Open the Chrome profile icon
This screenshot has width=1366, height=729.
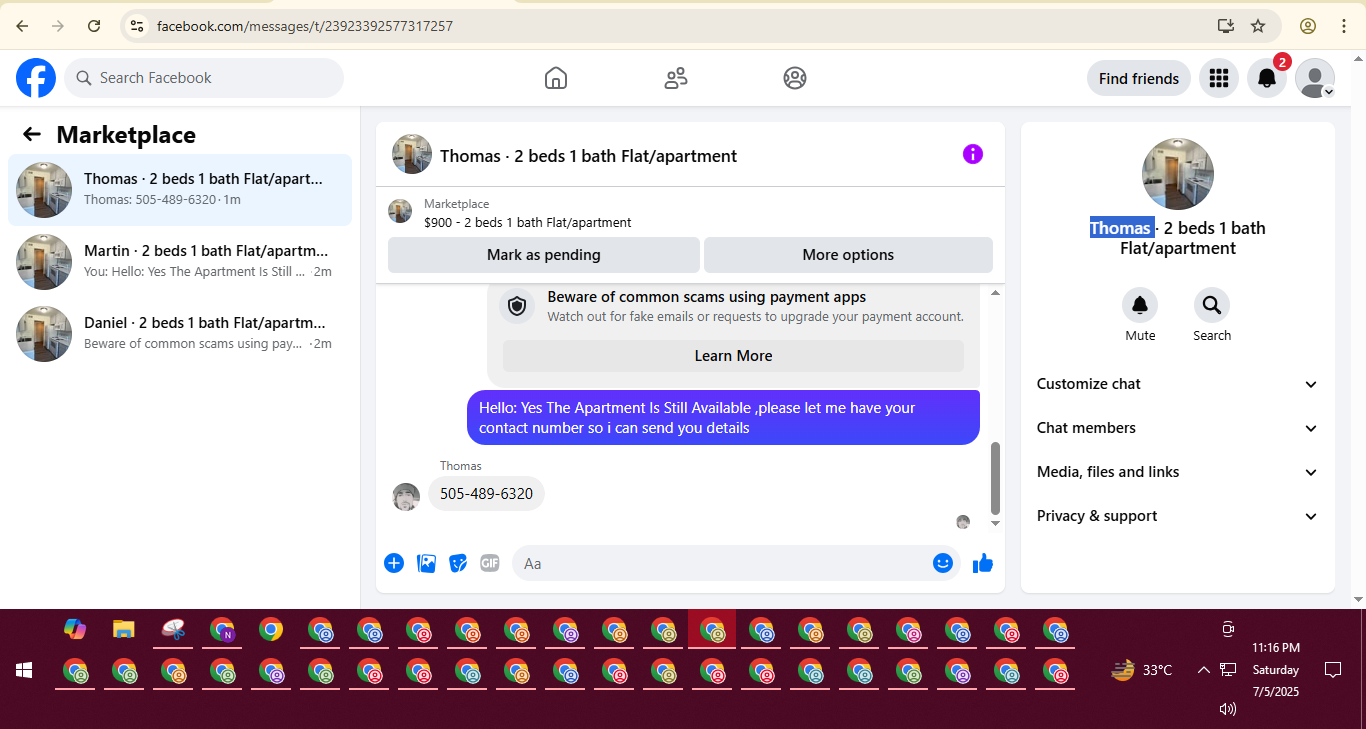1308,26
